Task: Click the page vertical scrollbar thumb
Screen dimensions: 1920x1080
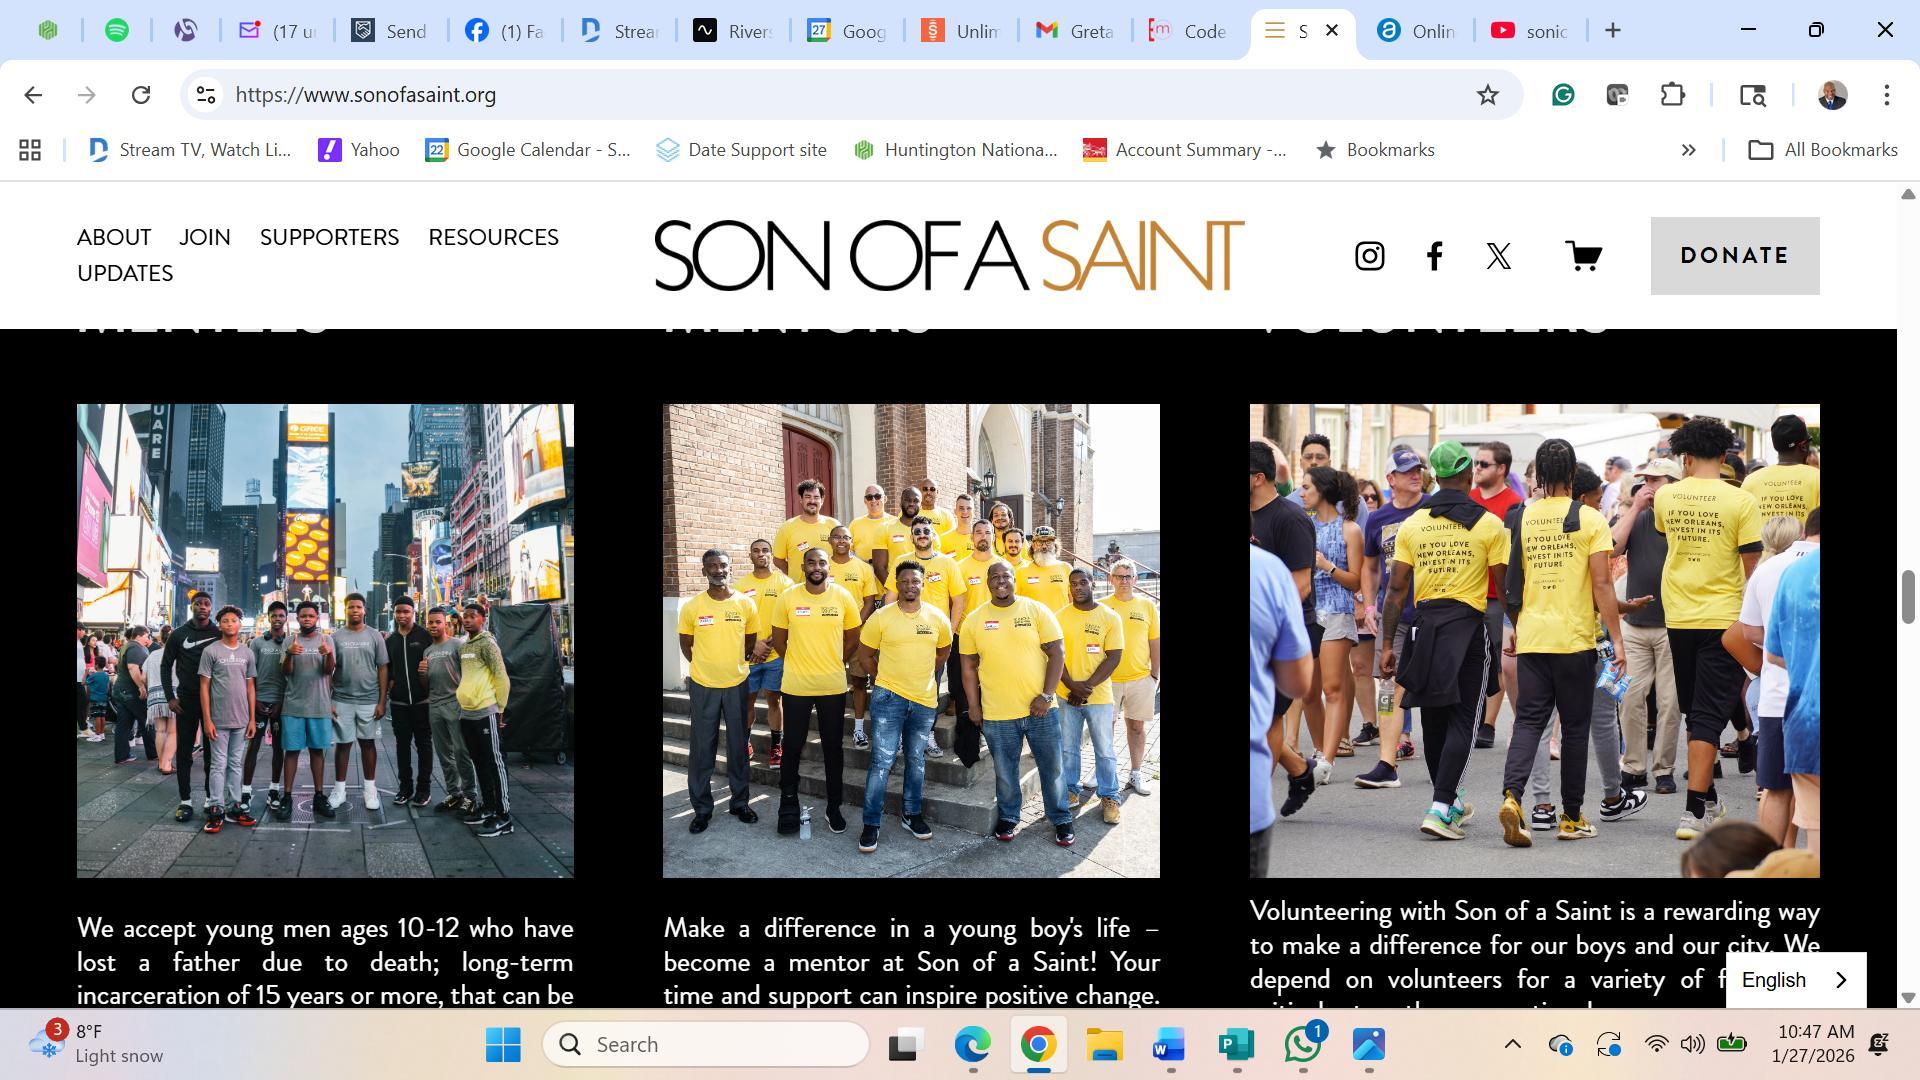Action: (1908, 597)
